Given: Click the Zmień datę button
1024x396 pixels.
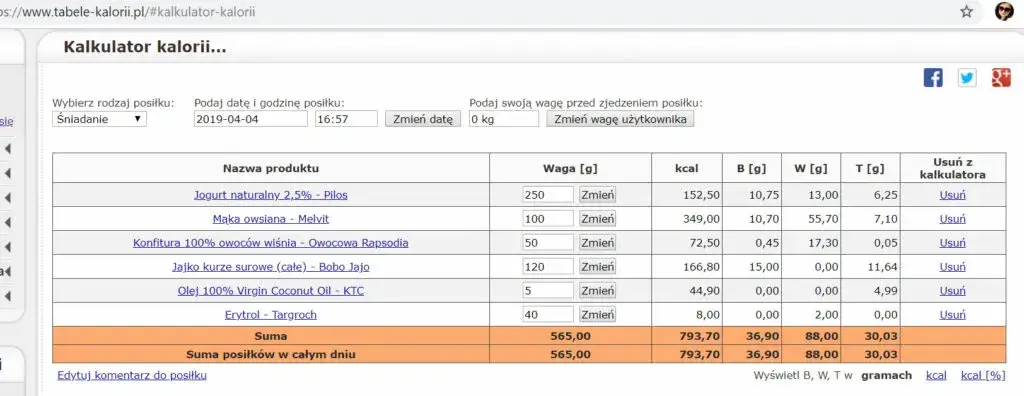Looking at the screenshot, I should click(x=423, y=119).
